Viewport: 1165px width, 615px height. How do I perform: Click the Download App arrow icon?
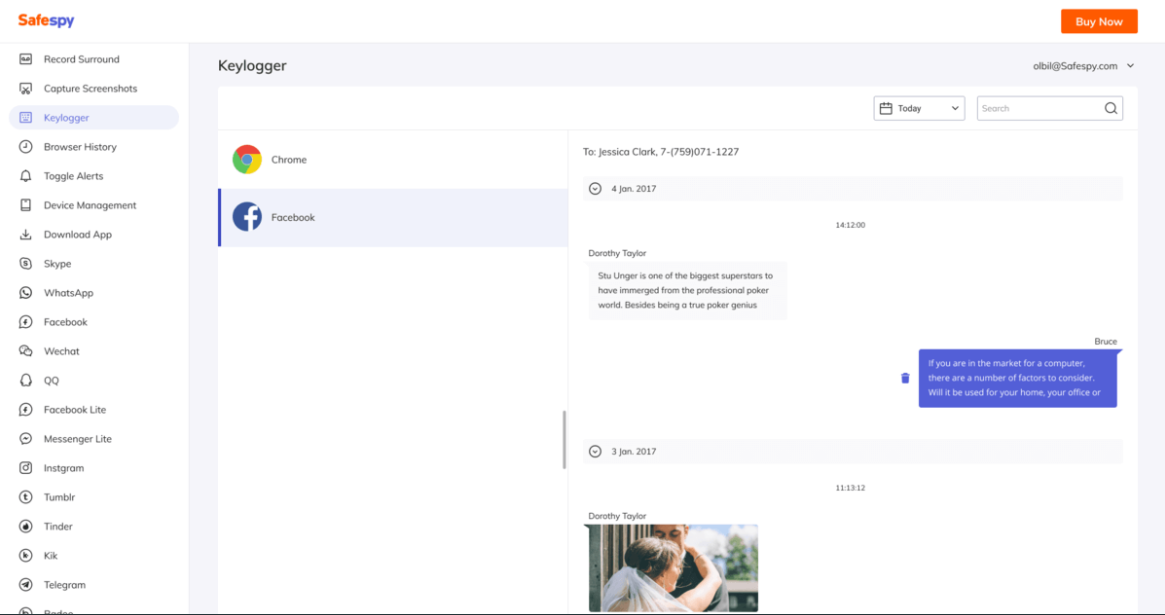point(25,234)
